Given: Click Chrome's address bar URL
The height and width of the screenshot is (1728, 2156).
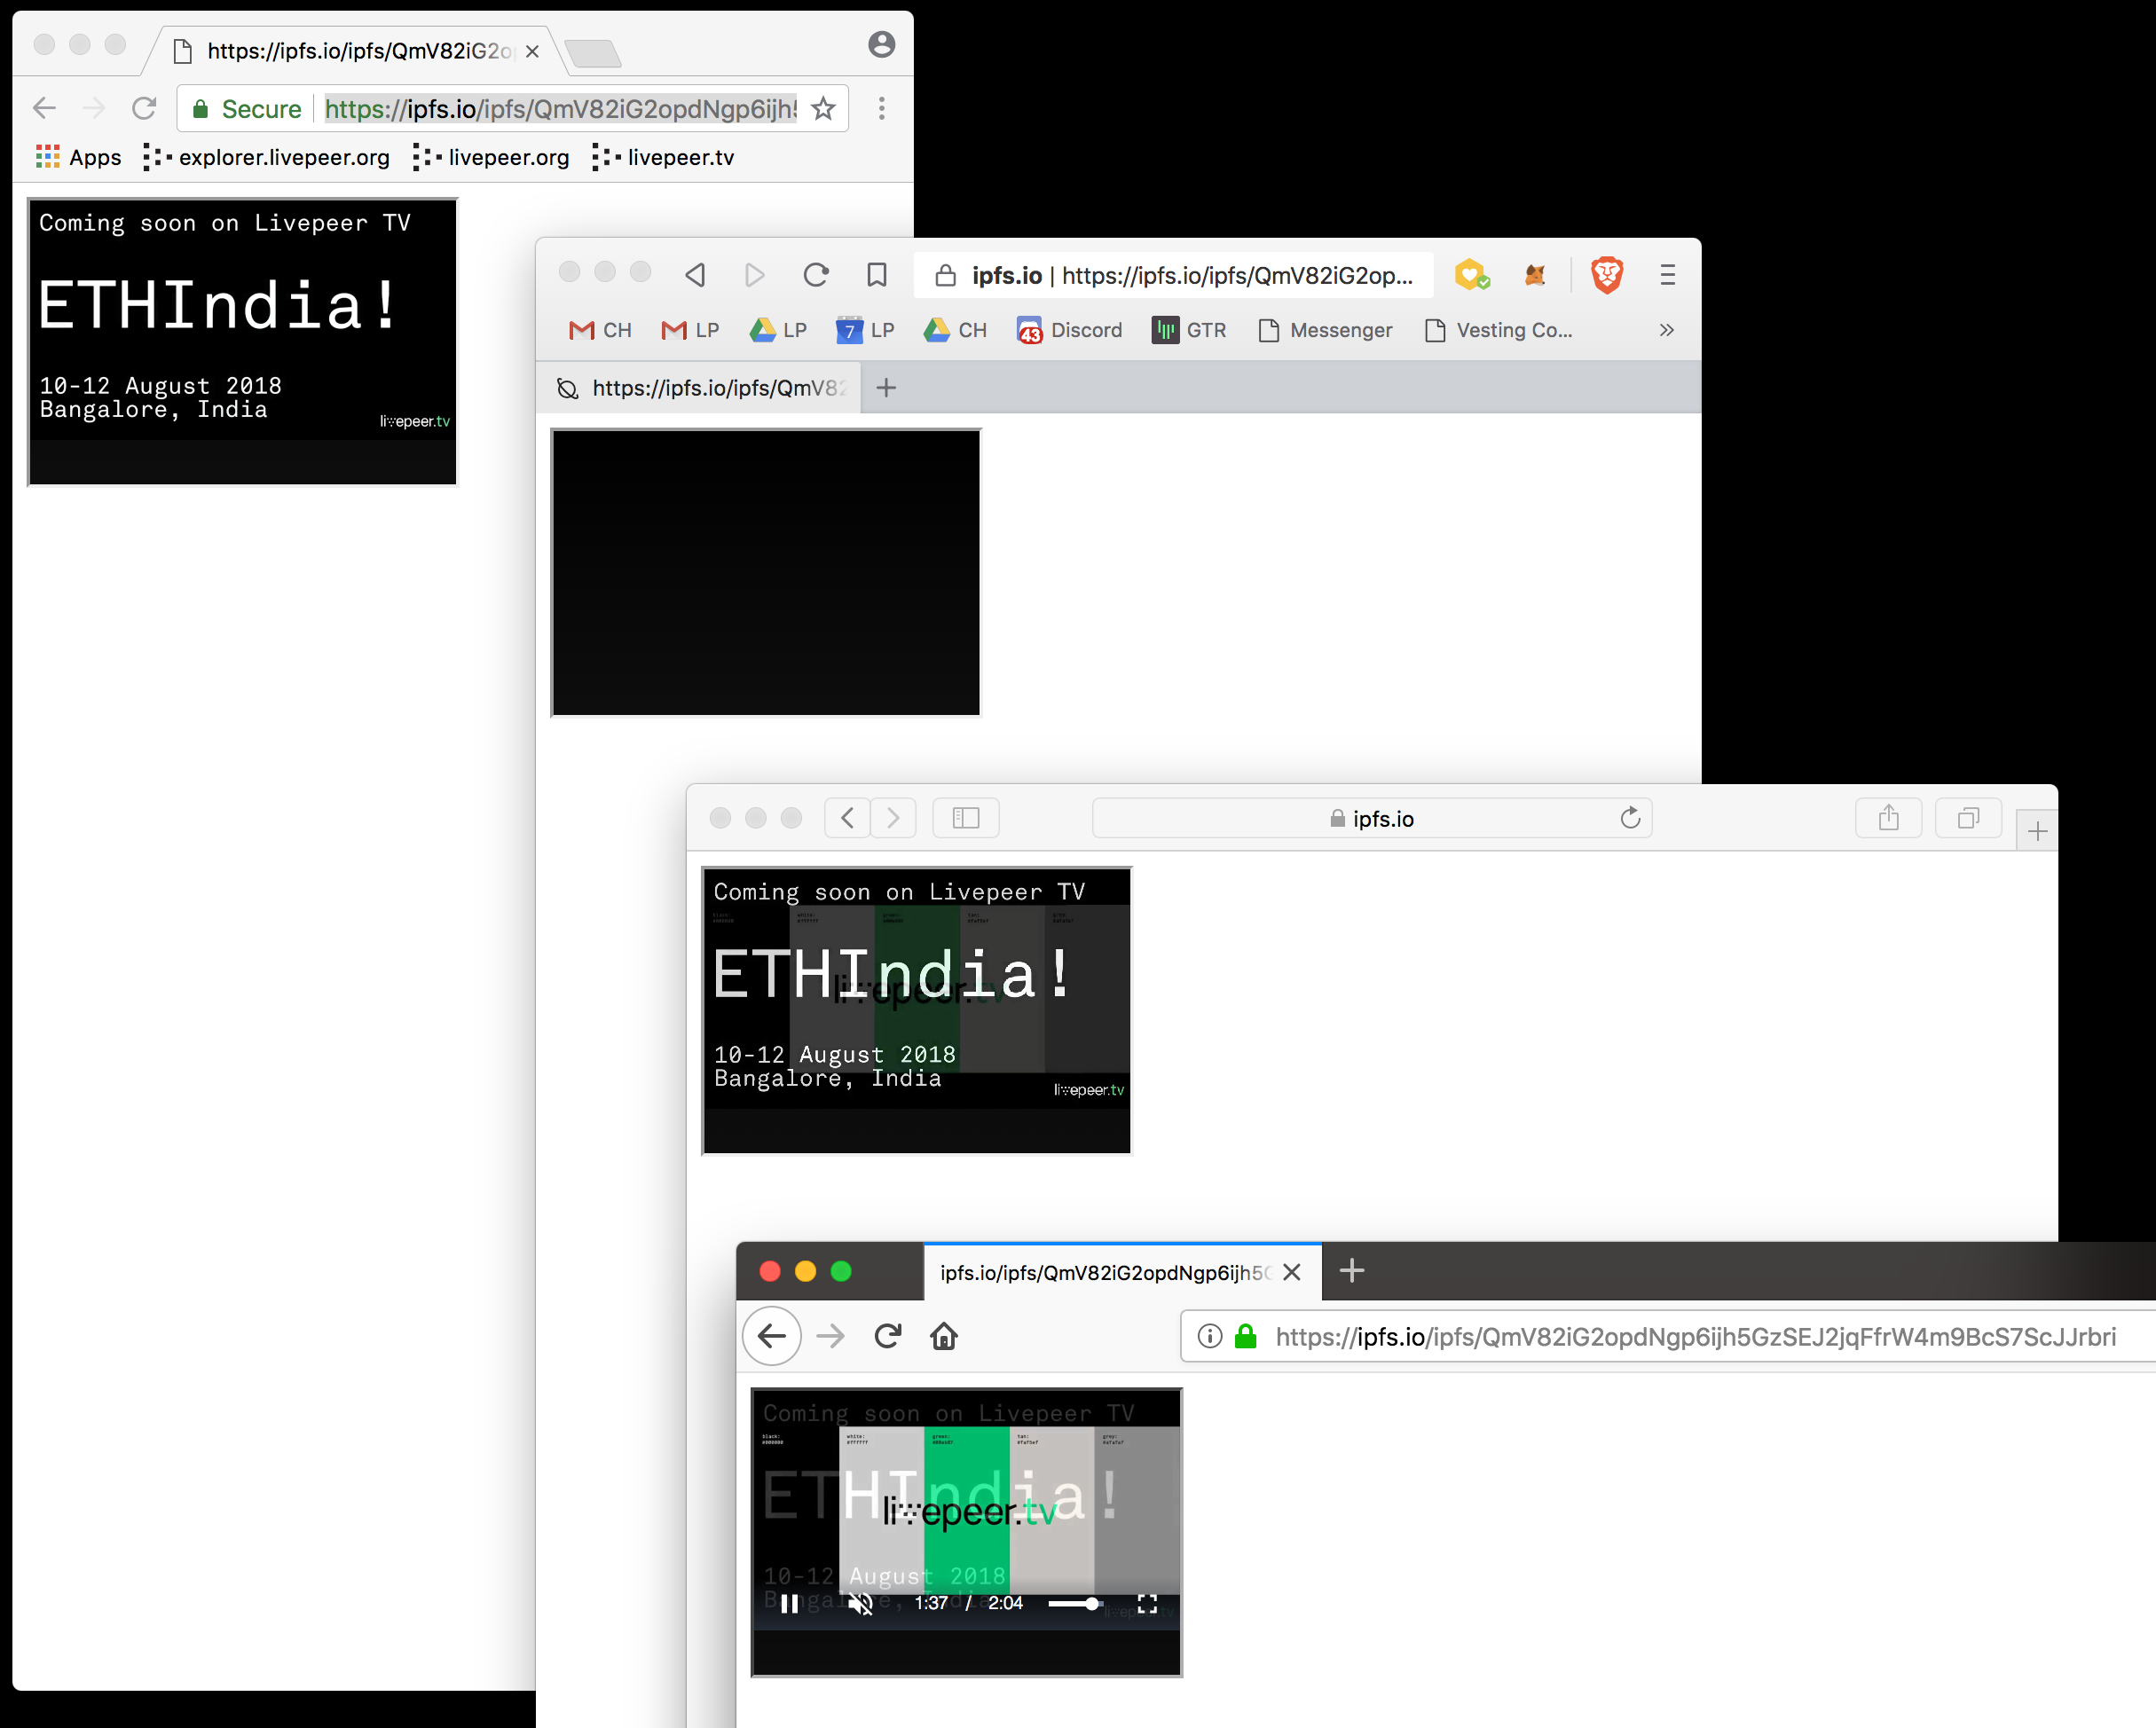Looking at the screenshot, I should 561,108.
